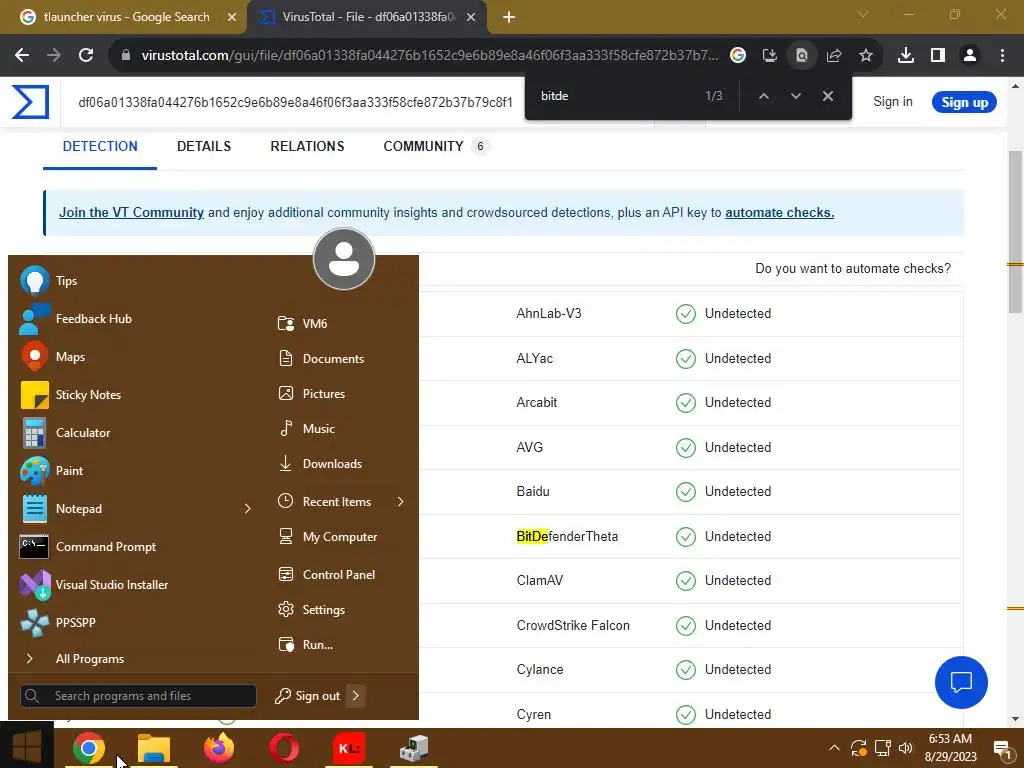Image resolution: width=1024 pixels, height=768 pixels.
Task: Close the find bar
Action: [x=827, y=96]
